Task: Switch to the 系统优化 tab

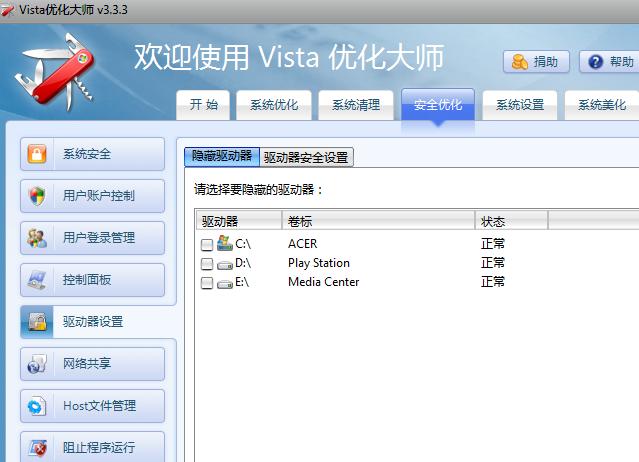Action: [274, 105]
